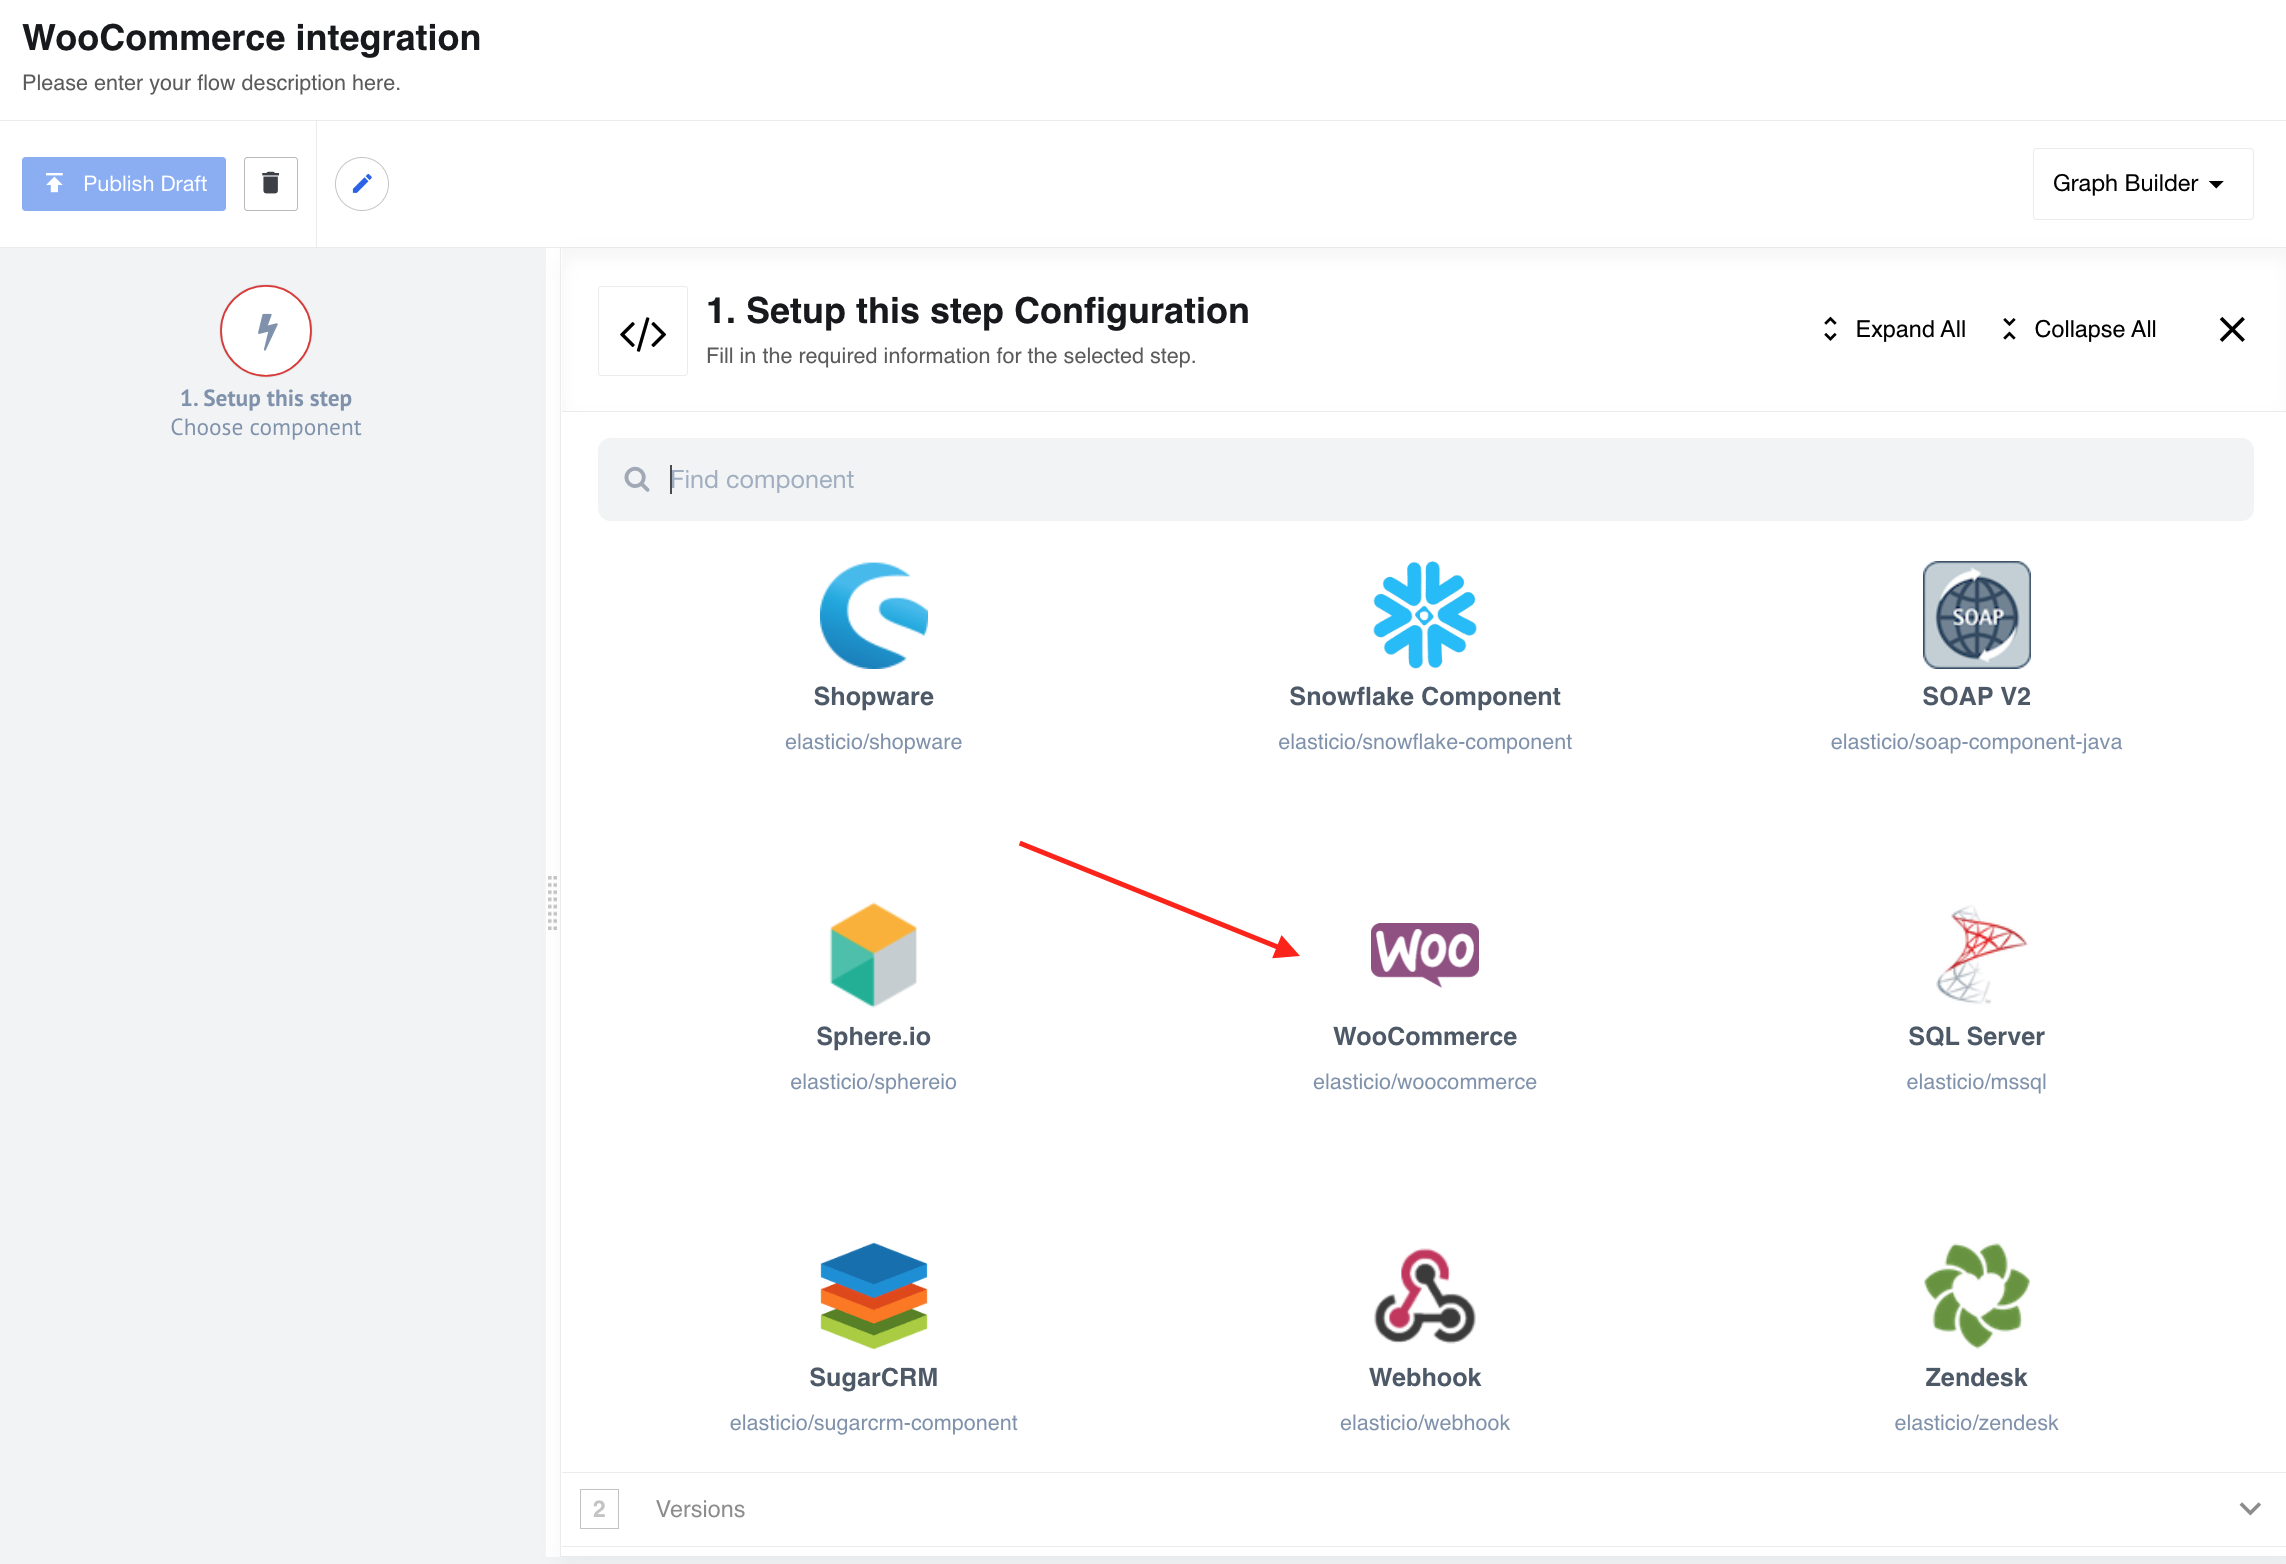The height and width of the screenshot is (1564, 2286).
Task: Click the elasticio/shopware link text
Action: pyautogui.click(x=873, y=742)
